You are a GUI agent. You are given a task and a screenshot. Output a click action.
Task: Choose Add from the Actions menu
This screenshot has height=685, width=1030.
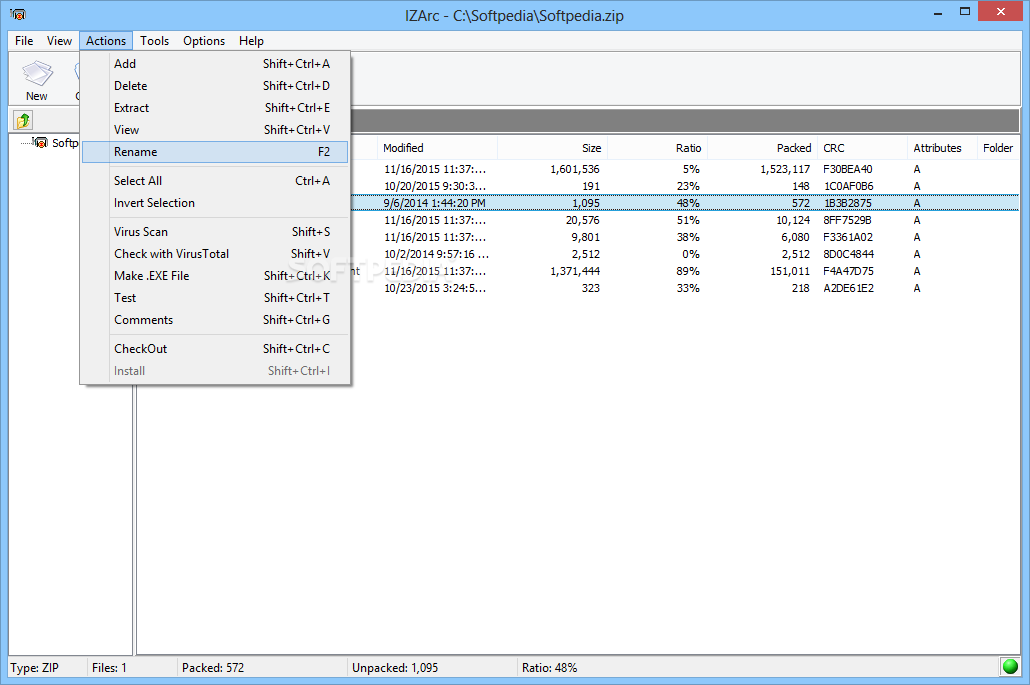(x=215, y=64)
